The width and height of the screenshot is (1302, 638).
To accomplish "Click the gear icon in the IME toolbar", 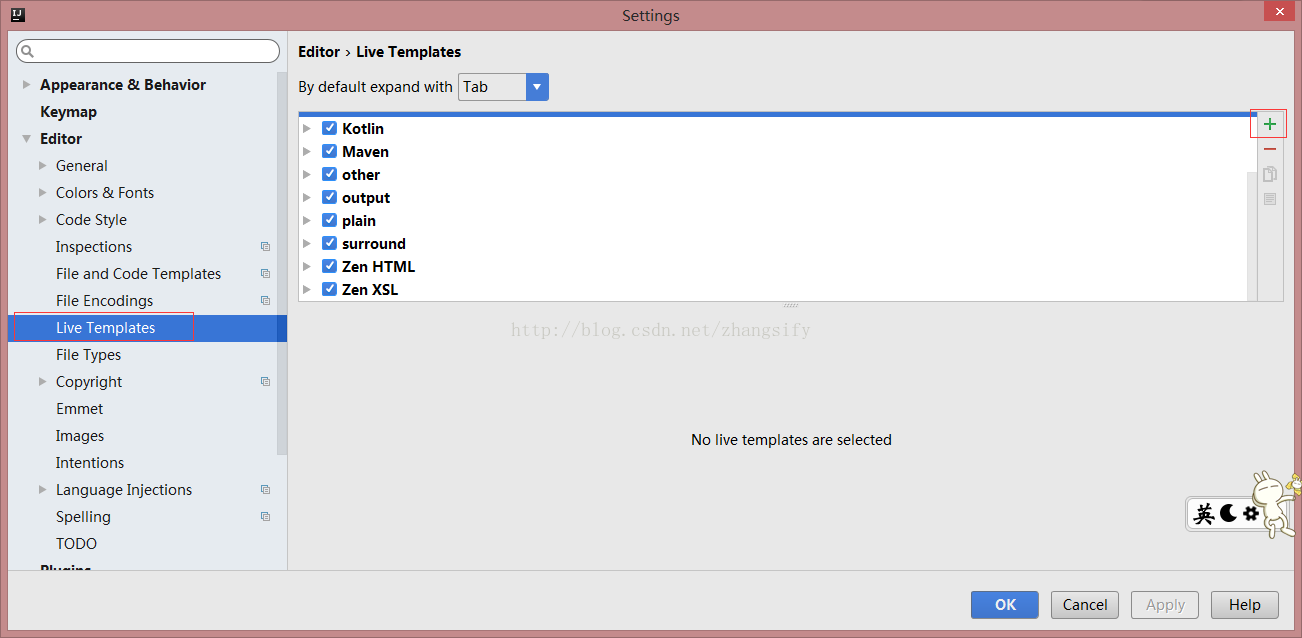I will tap(1249, 514).
